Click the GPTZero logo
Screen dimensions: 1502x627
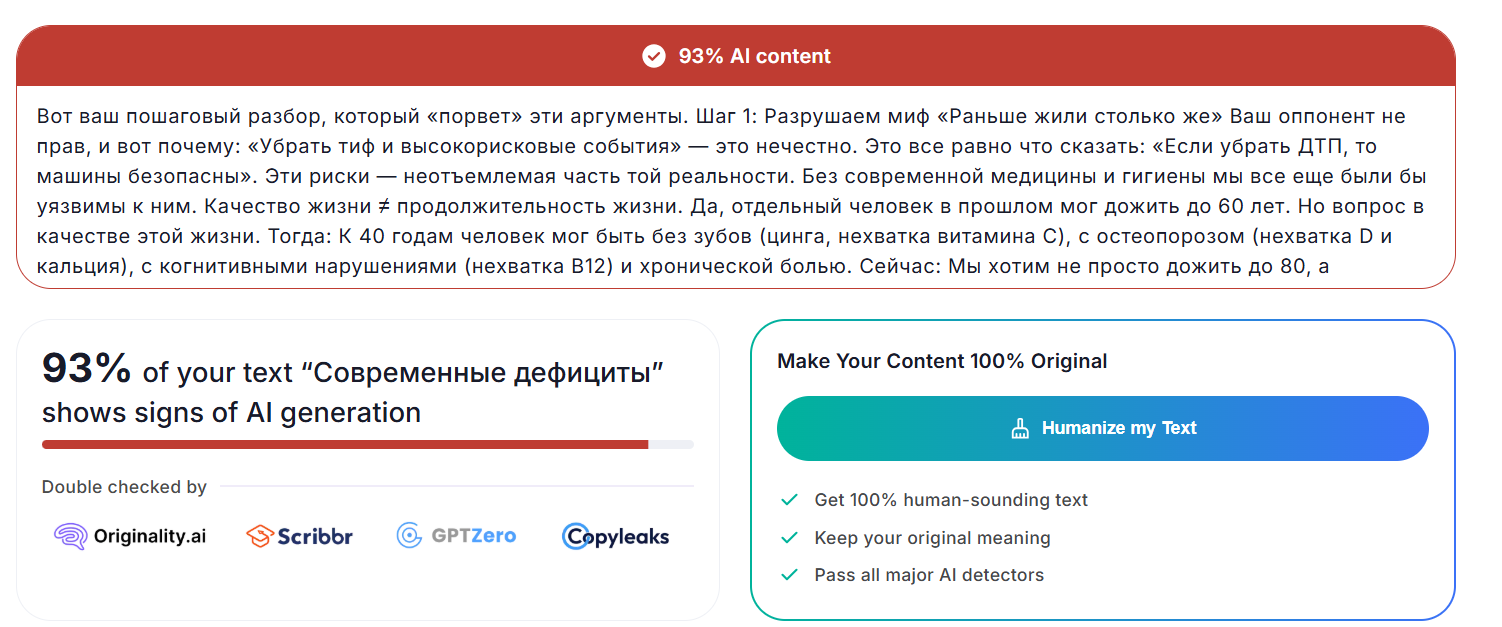click(x=456, y=536)
